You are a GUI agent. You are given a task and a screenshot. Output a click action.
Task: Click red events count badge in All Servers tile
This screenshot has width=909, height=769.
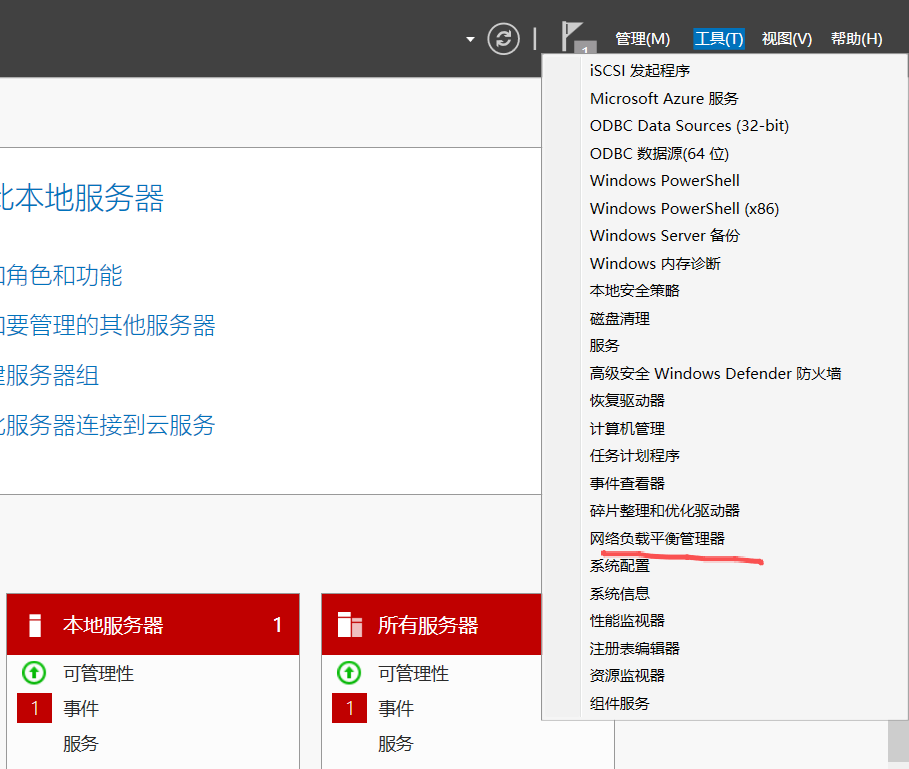(349, 709)
